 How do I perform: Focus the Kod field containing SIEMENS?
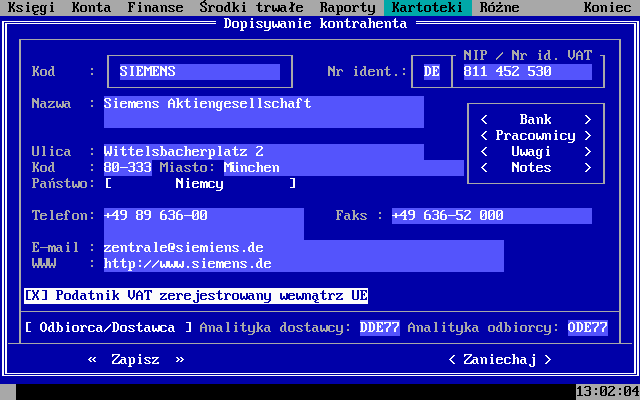pyautogui.click(x=200, y=72)
